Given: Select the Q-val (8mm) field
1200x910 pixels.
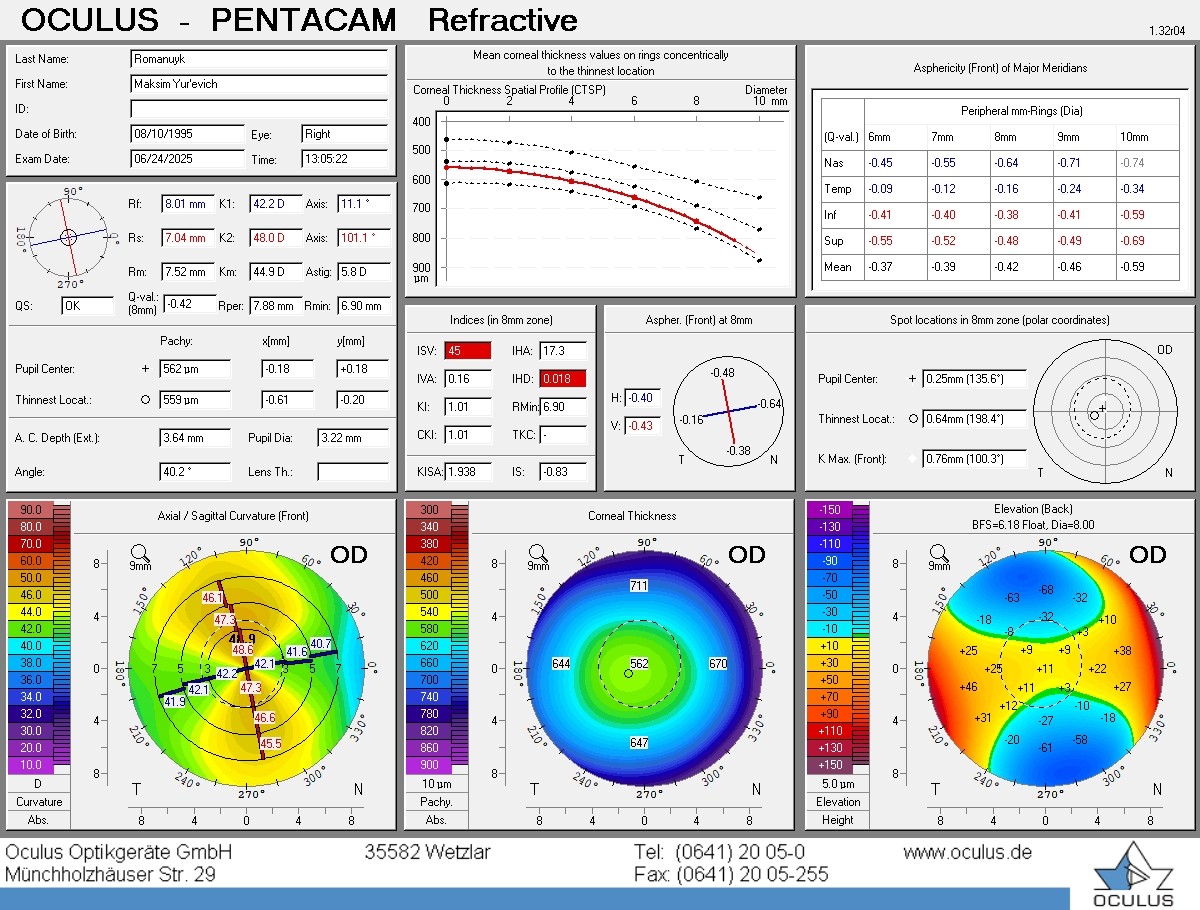Looking at the screenshot, I should (x=188, y=304).
